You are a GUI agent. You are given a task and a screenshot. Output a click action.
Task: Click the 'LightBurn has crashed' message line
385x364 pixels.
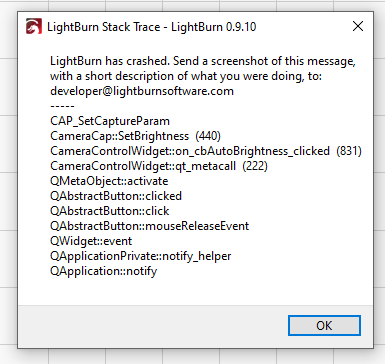[203, 61]
